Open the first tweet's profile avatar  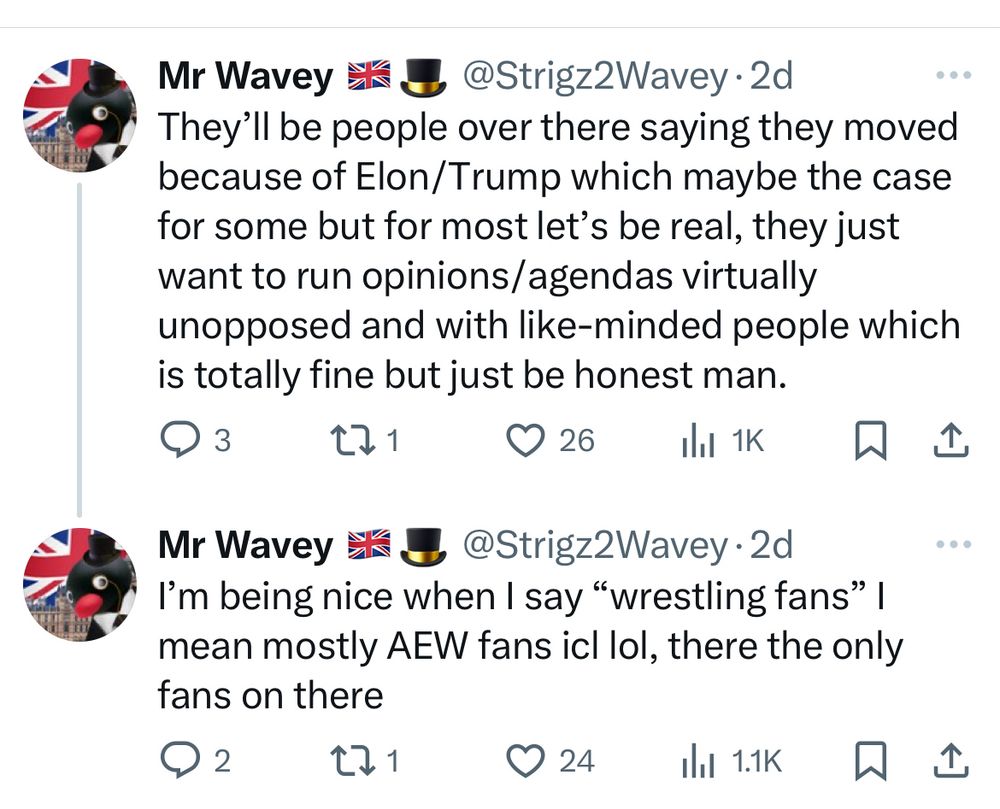coord(79,115)
